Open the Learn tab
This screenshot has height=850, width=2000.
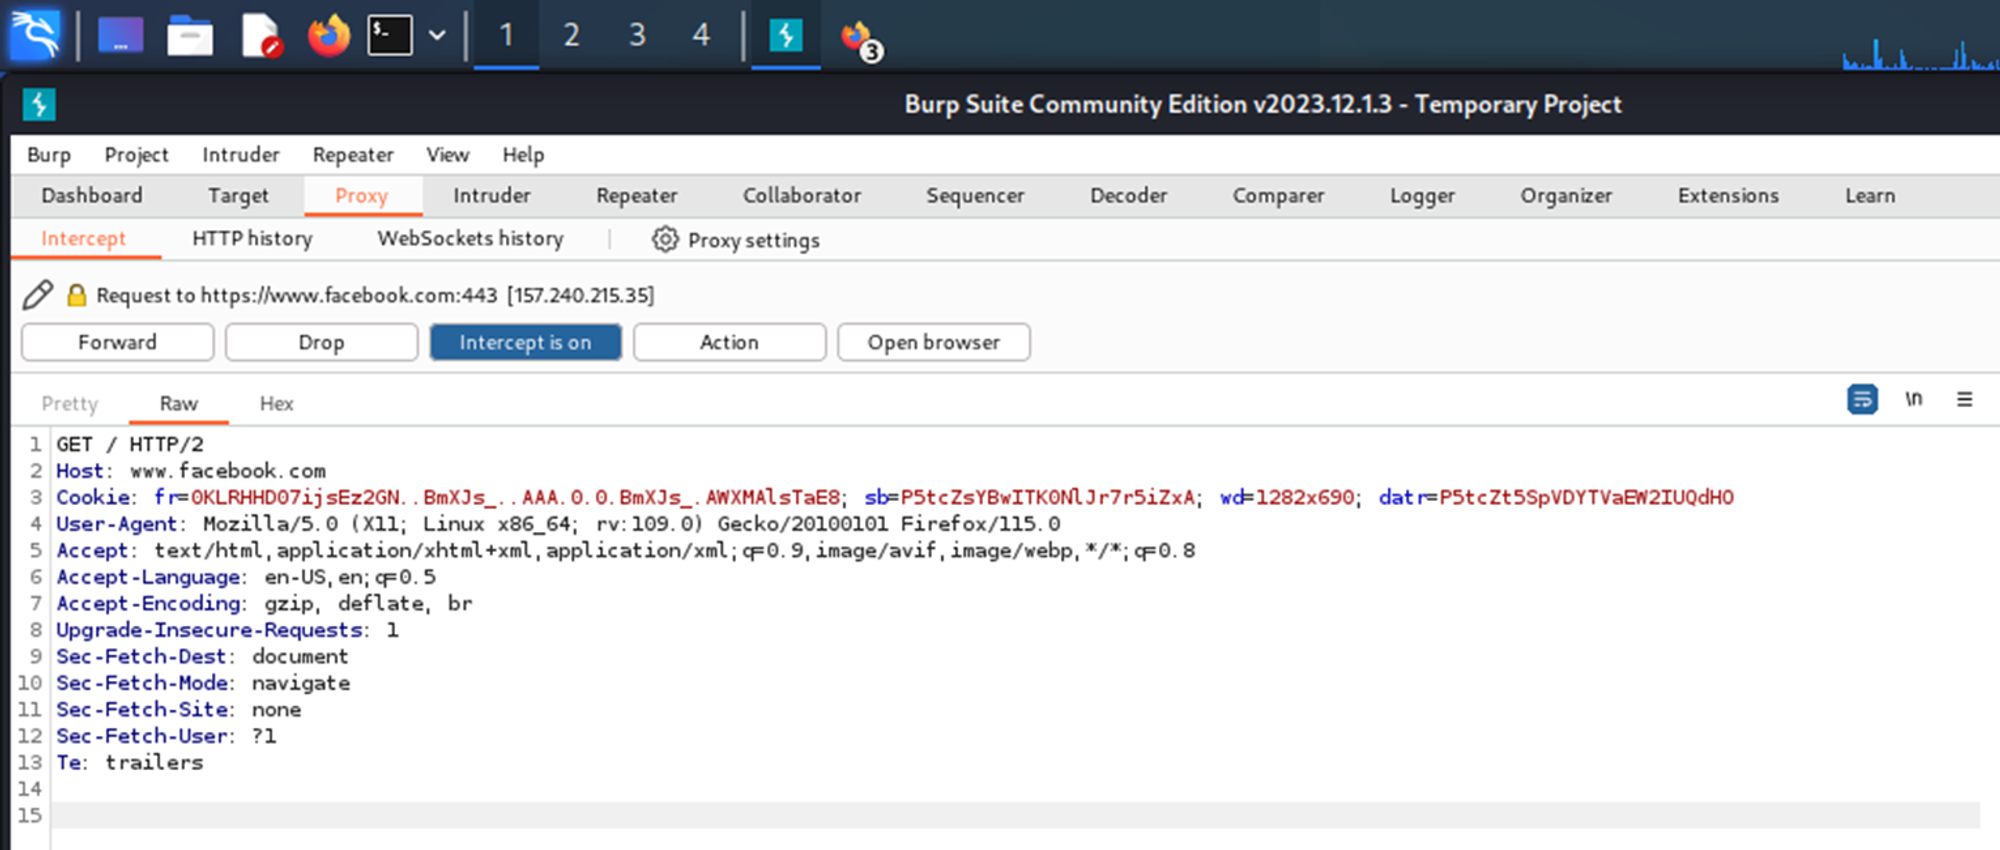1870,196
